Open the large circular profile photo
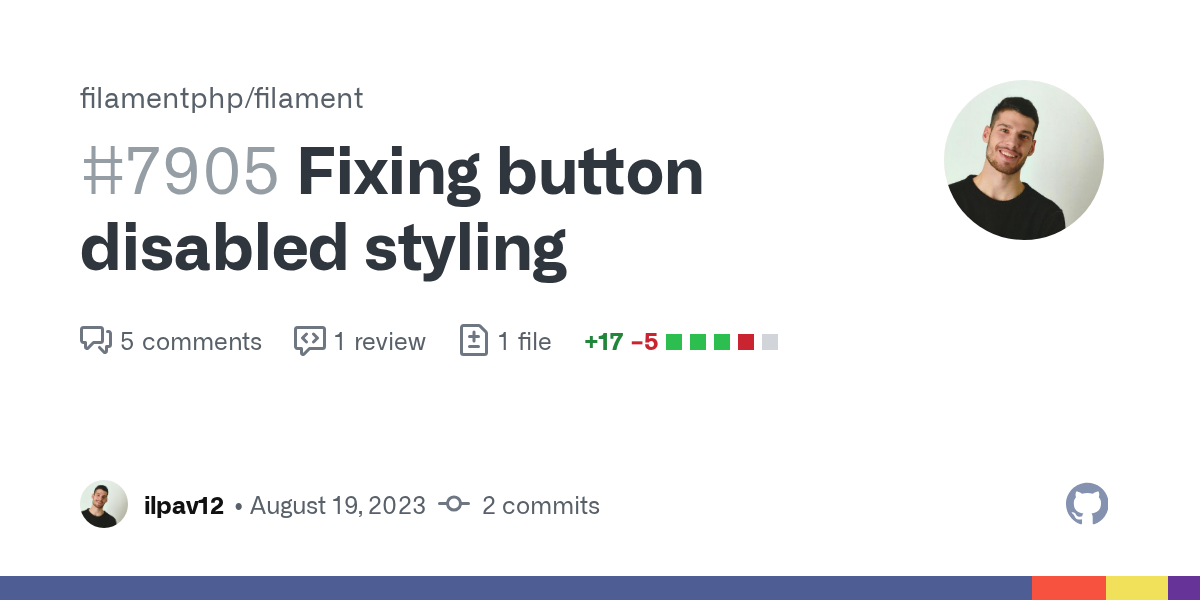 coord(1023,160)
